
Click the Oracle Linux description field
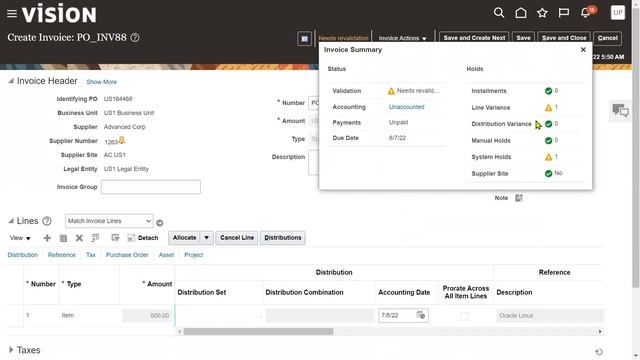coord(550,316)
